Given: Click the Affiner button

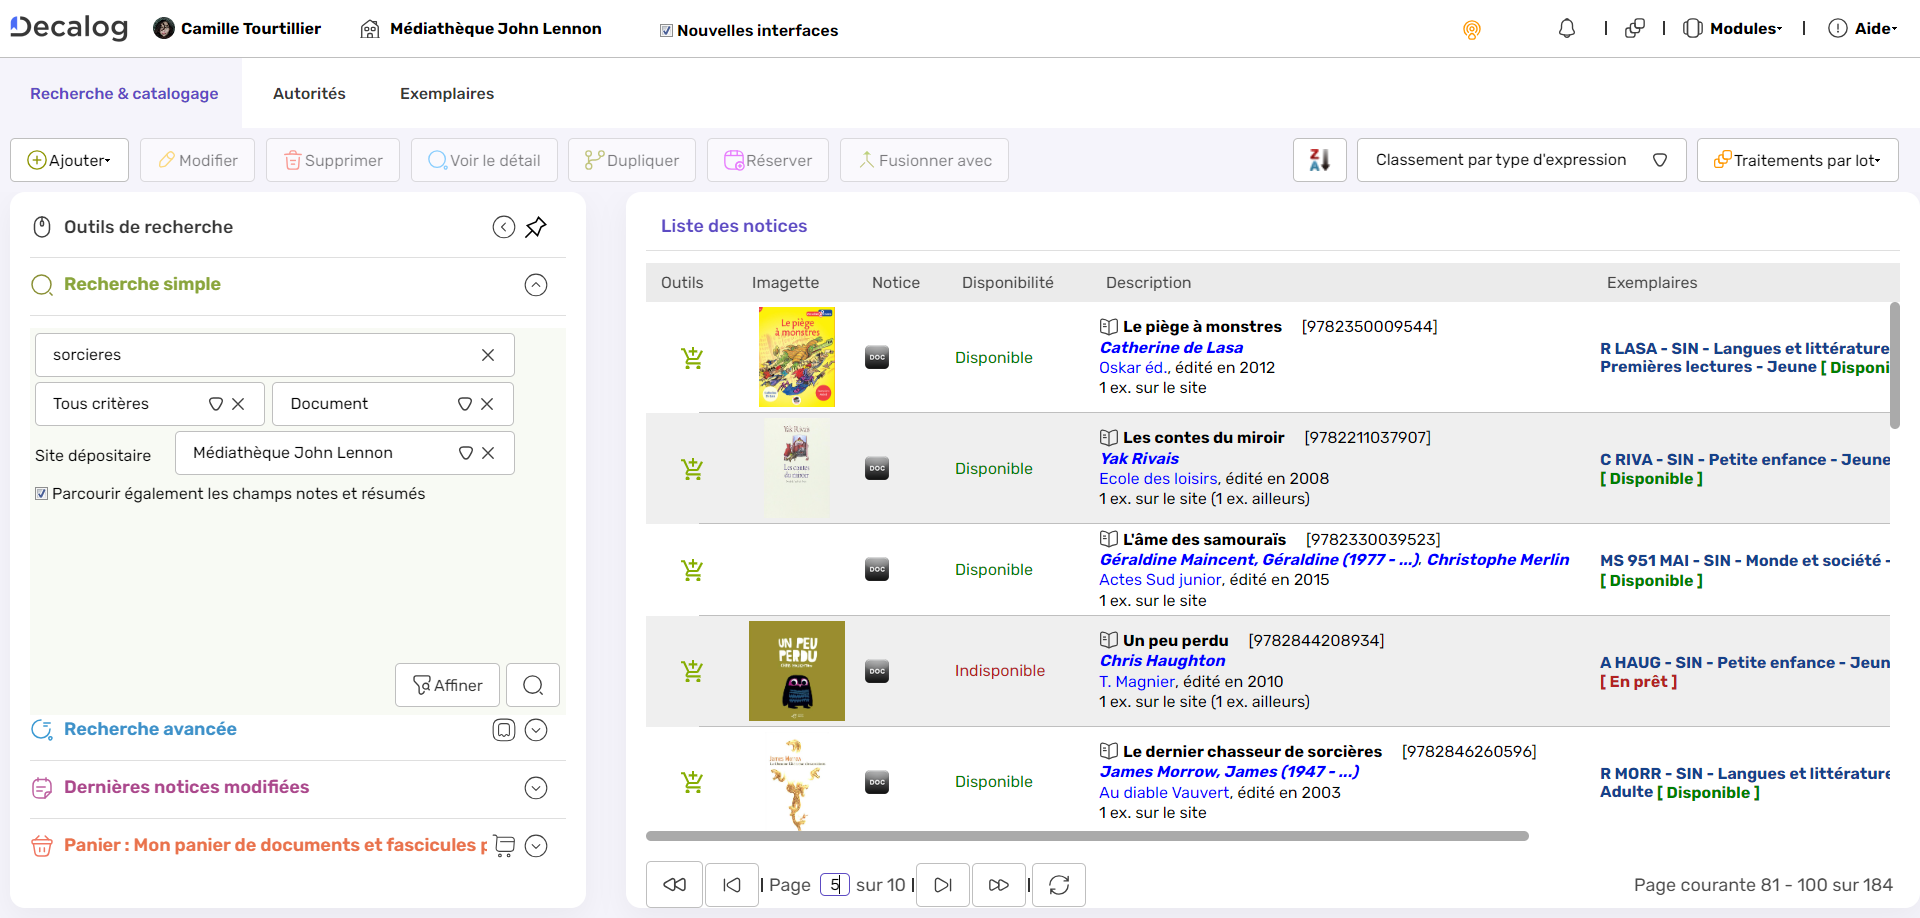Looking at the screenshot, I should 447,685.
